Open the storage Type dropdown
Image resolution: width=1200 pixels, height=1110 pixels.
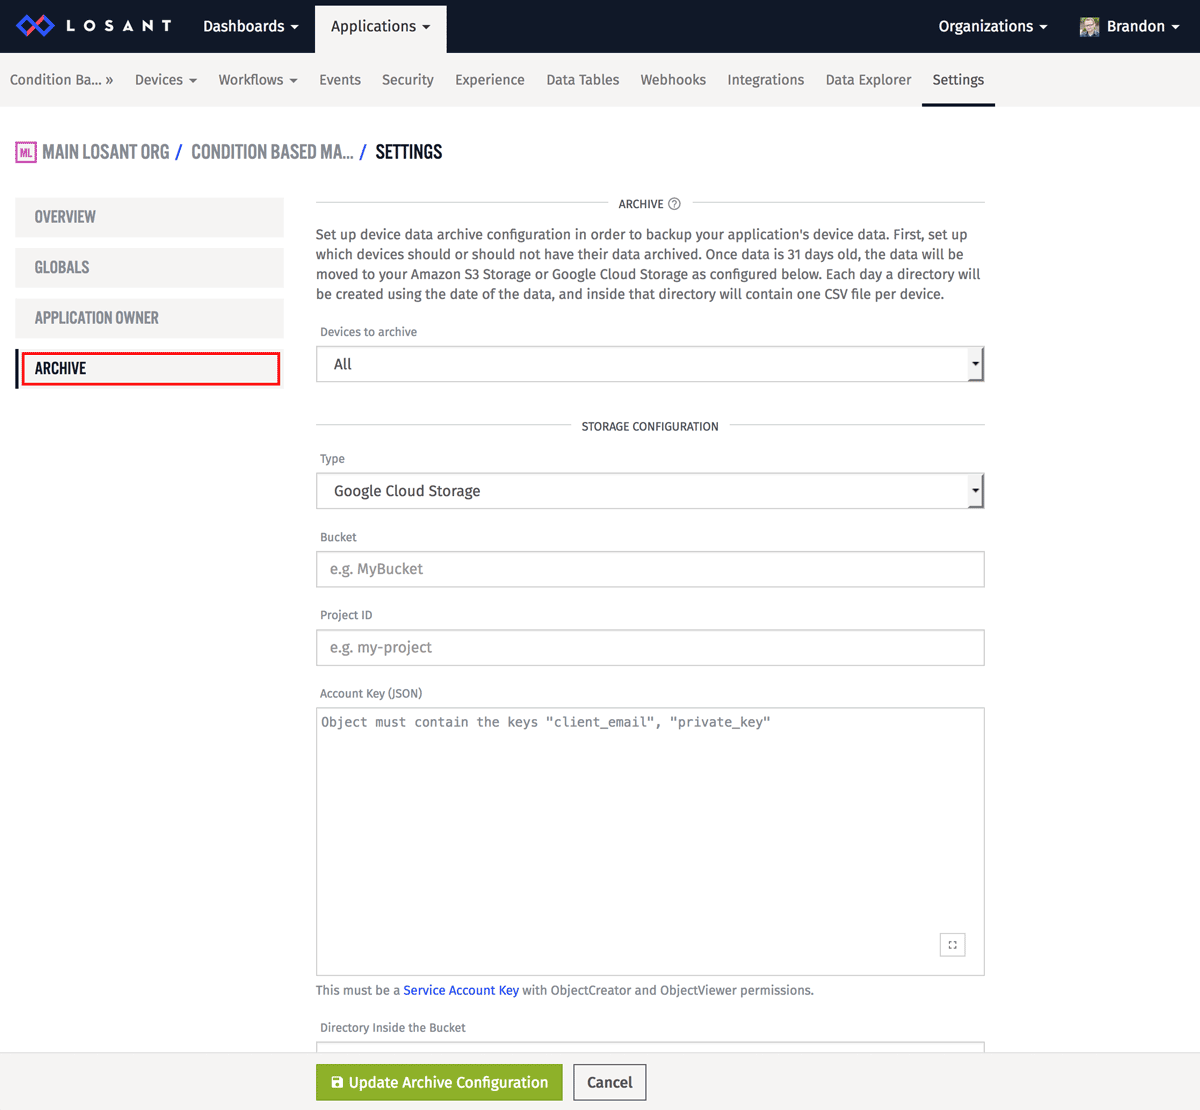pyautogui.click(x=650, y=491)
